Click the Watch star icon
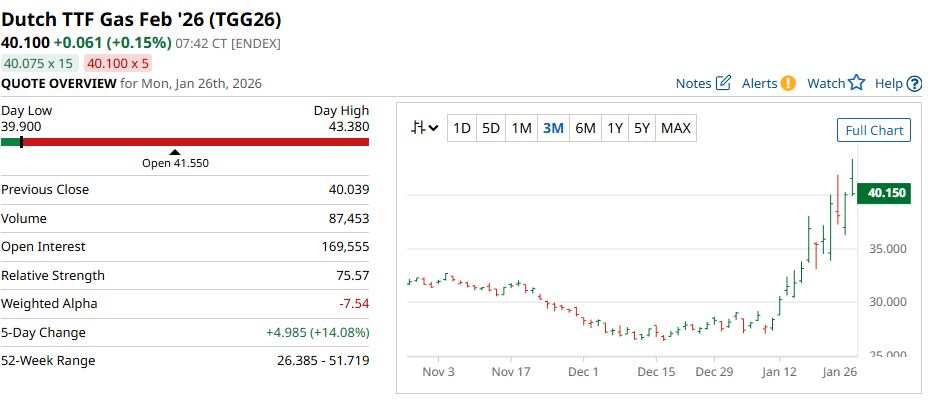Screen dimensions: 932x408 [856, 83]
